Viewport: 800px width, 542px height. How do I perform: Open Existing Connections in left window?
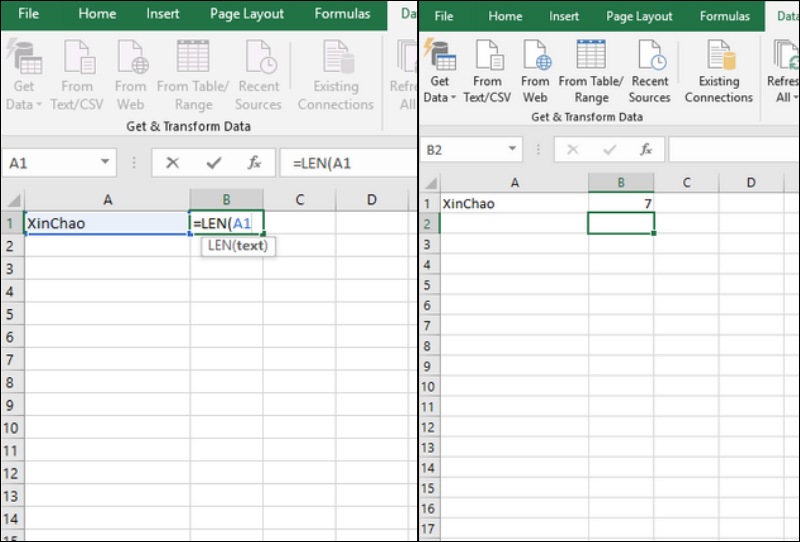[x=336, y=75]
